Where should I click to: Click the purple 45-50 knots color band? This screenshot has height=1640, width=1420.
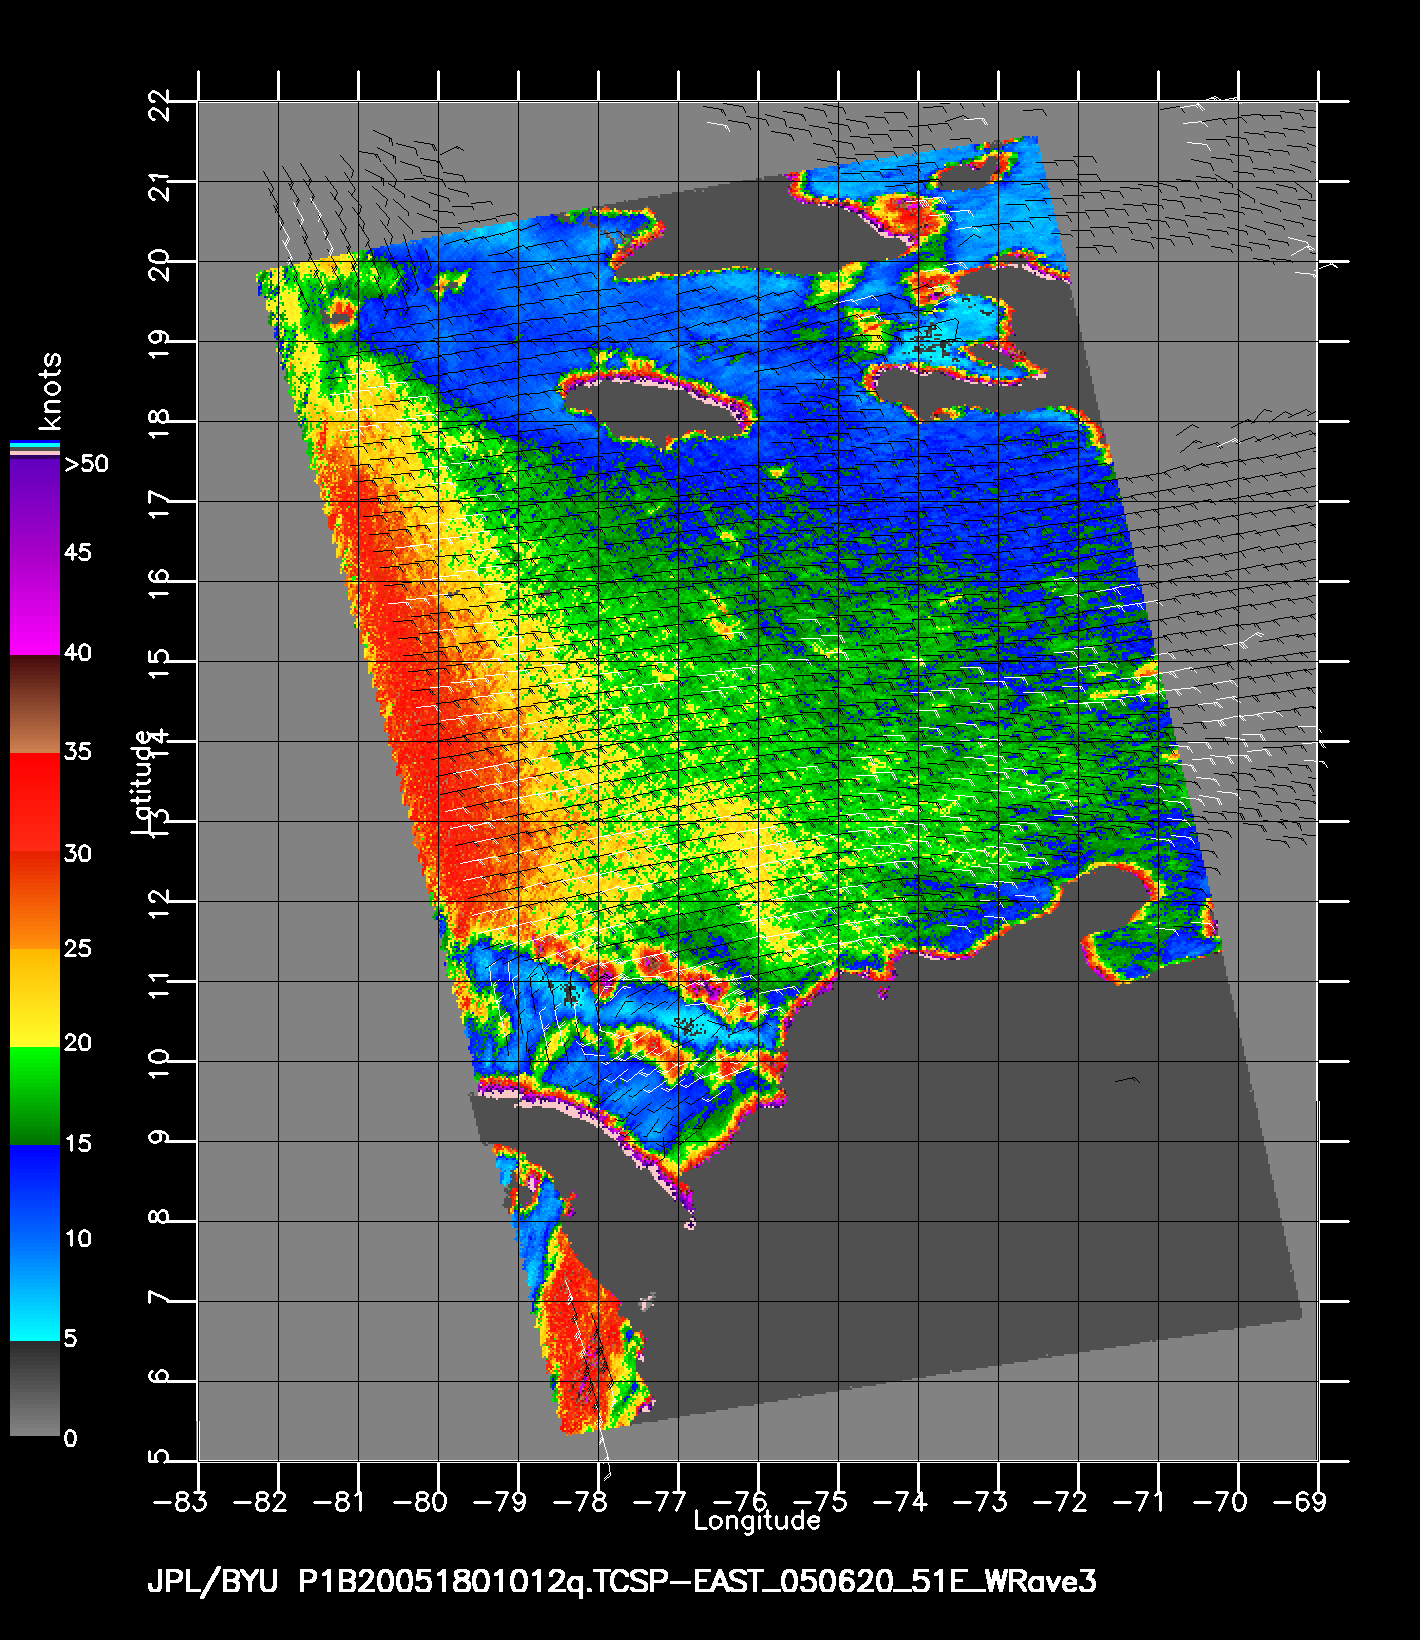tap(35, 506)
